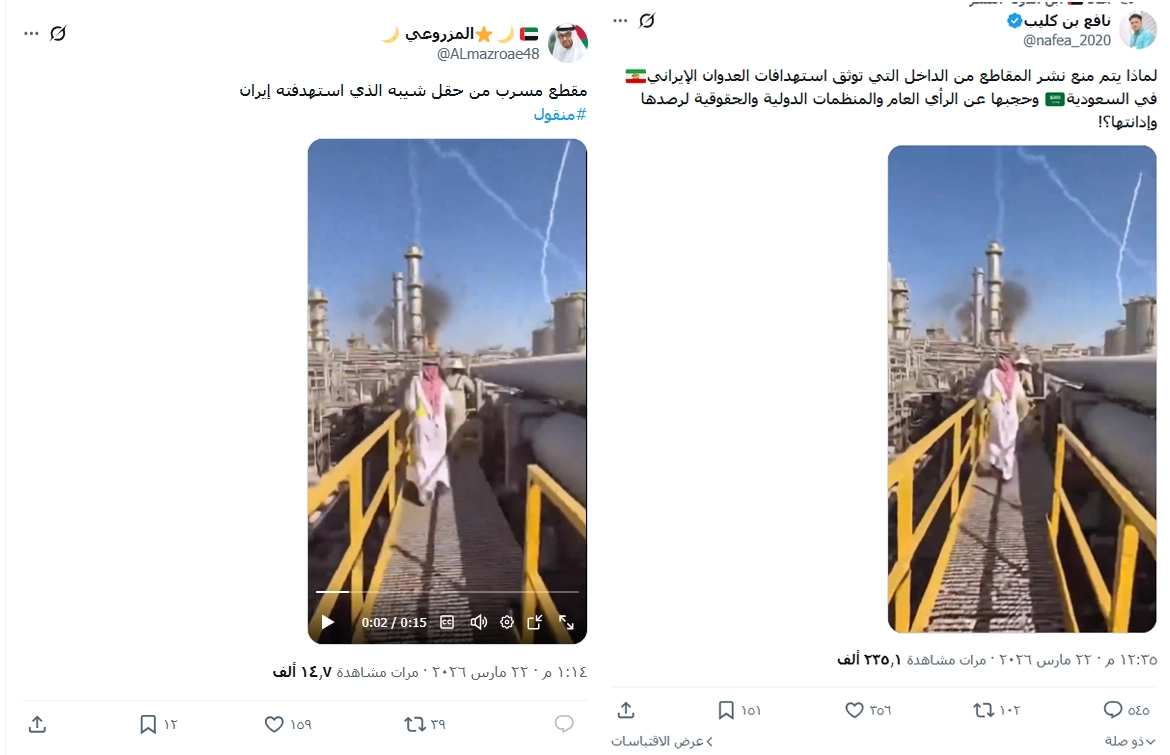Repost the ALmazroae48 post

point(414,724)
